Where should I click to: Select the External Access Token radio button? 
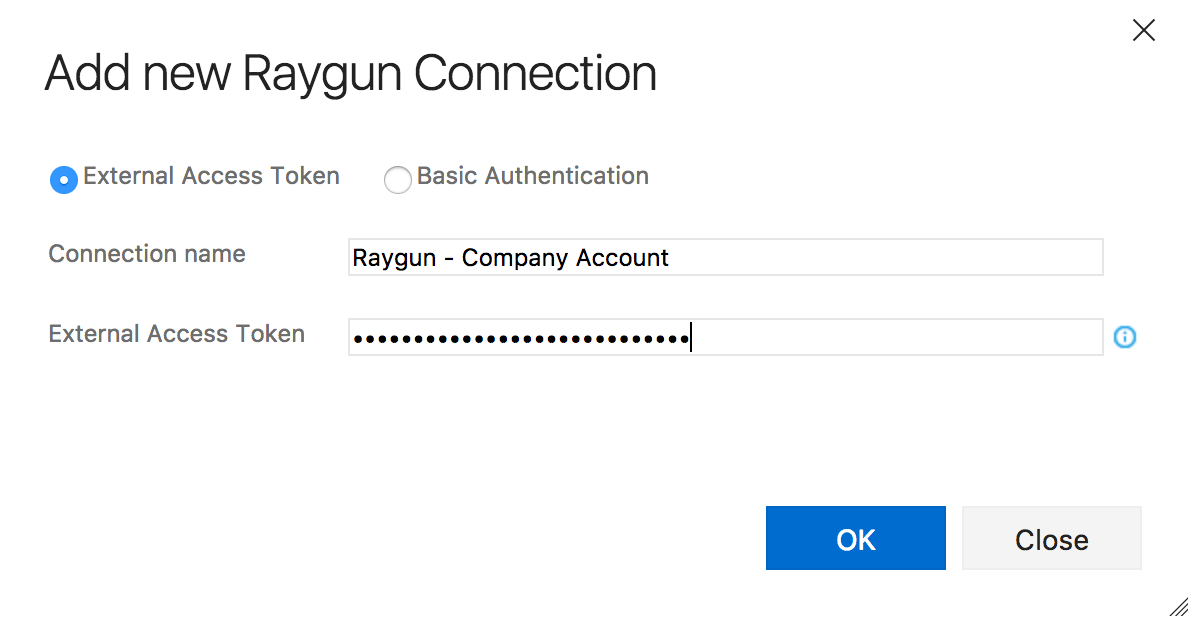coord(64,180)
